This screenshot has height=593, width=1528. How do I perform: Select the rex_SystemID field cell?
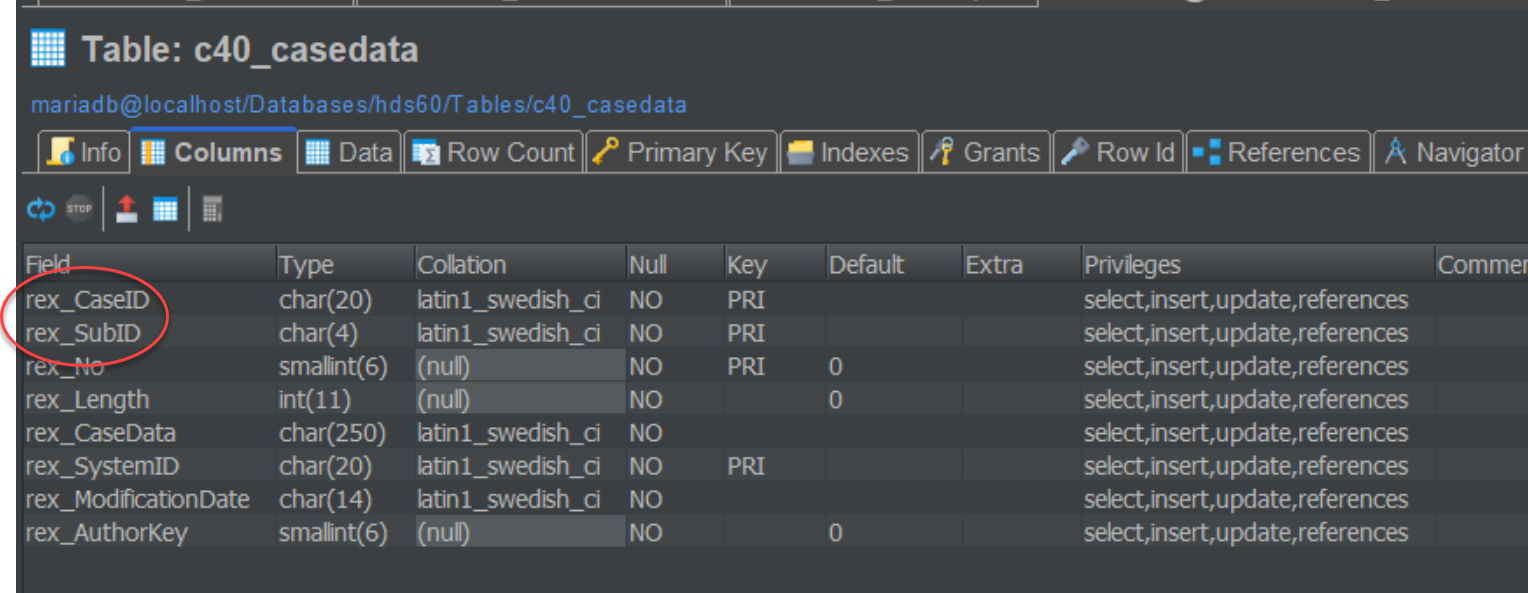pyautogui.click(x=150, y=466)
